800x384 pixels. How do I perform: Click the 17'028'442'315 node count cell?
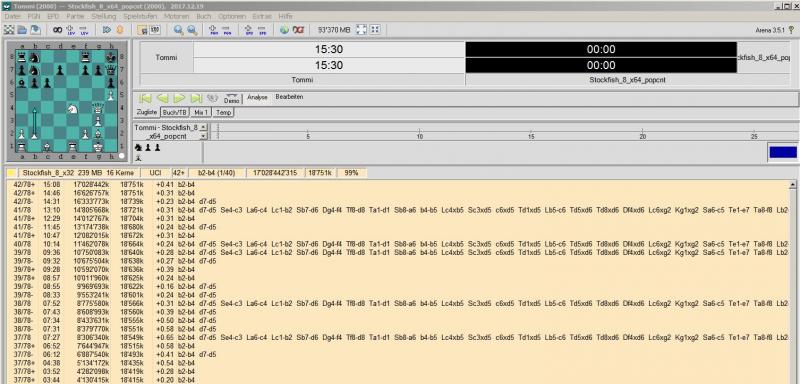point(275,173)
